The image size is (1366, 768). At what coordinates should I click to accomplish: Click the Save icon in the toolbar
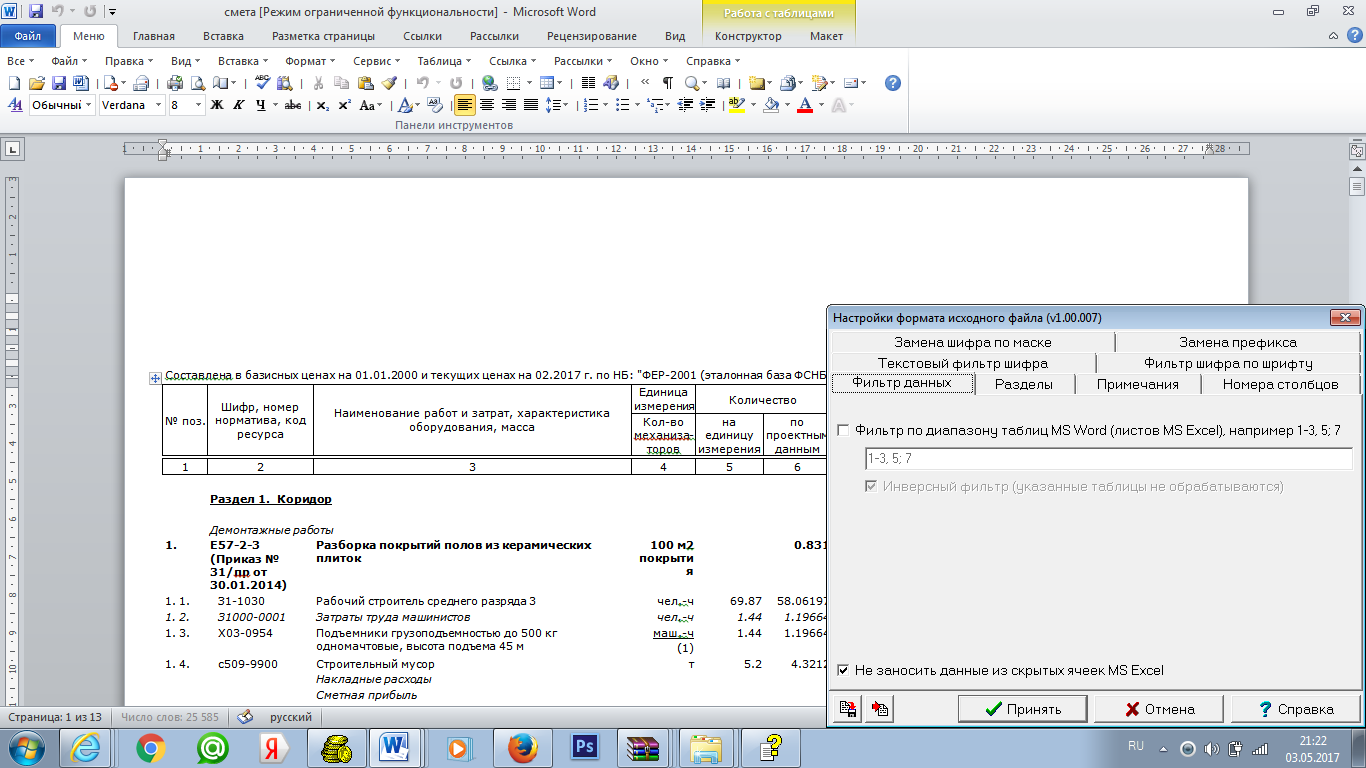(x=58, y=84)
